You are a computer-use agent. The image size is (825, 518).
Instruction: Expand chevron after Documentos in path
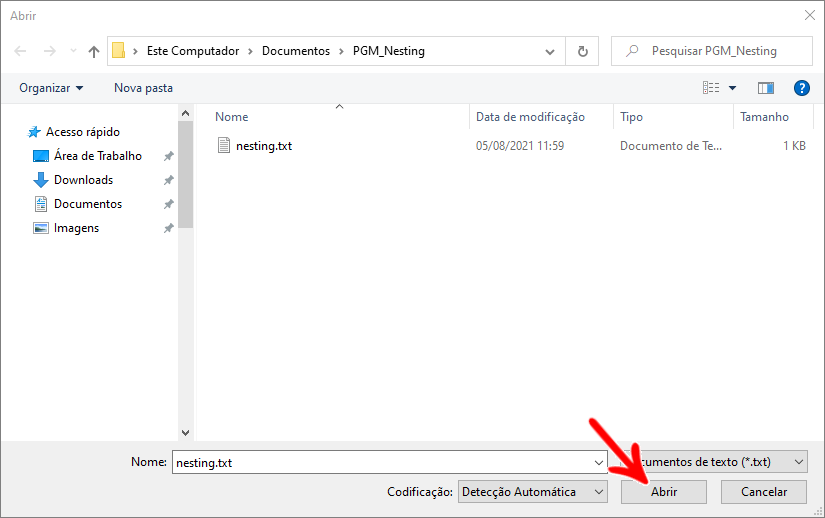pos(341,52)
